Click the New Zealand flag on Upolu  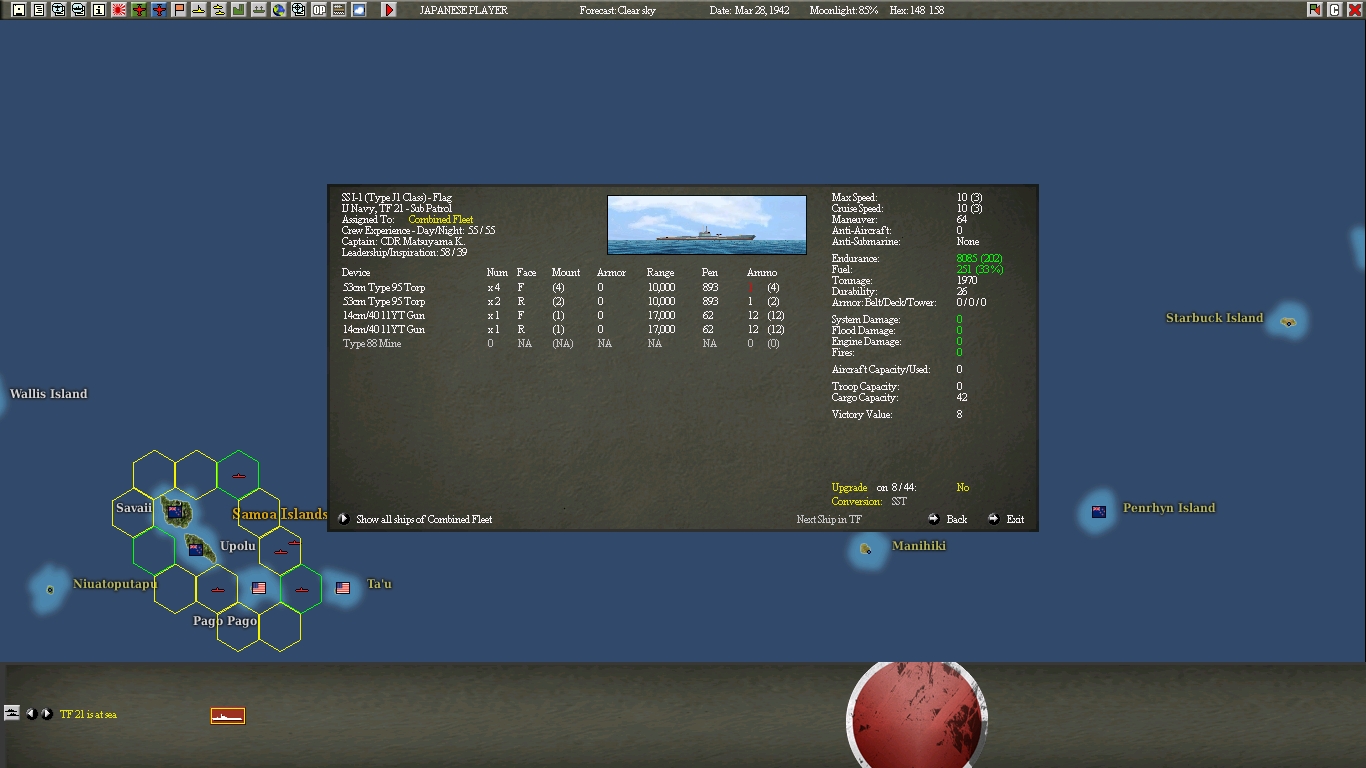(x=196, y=549)
